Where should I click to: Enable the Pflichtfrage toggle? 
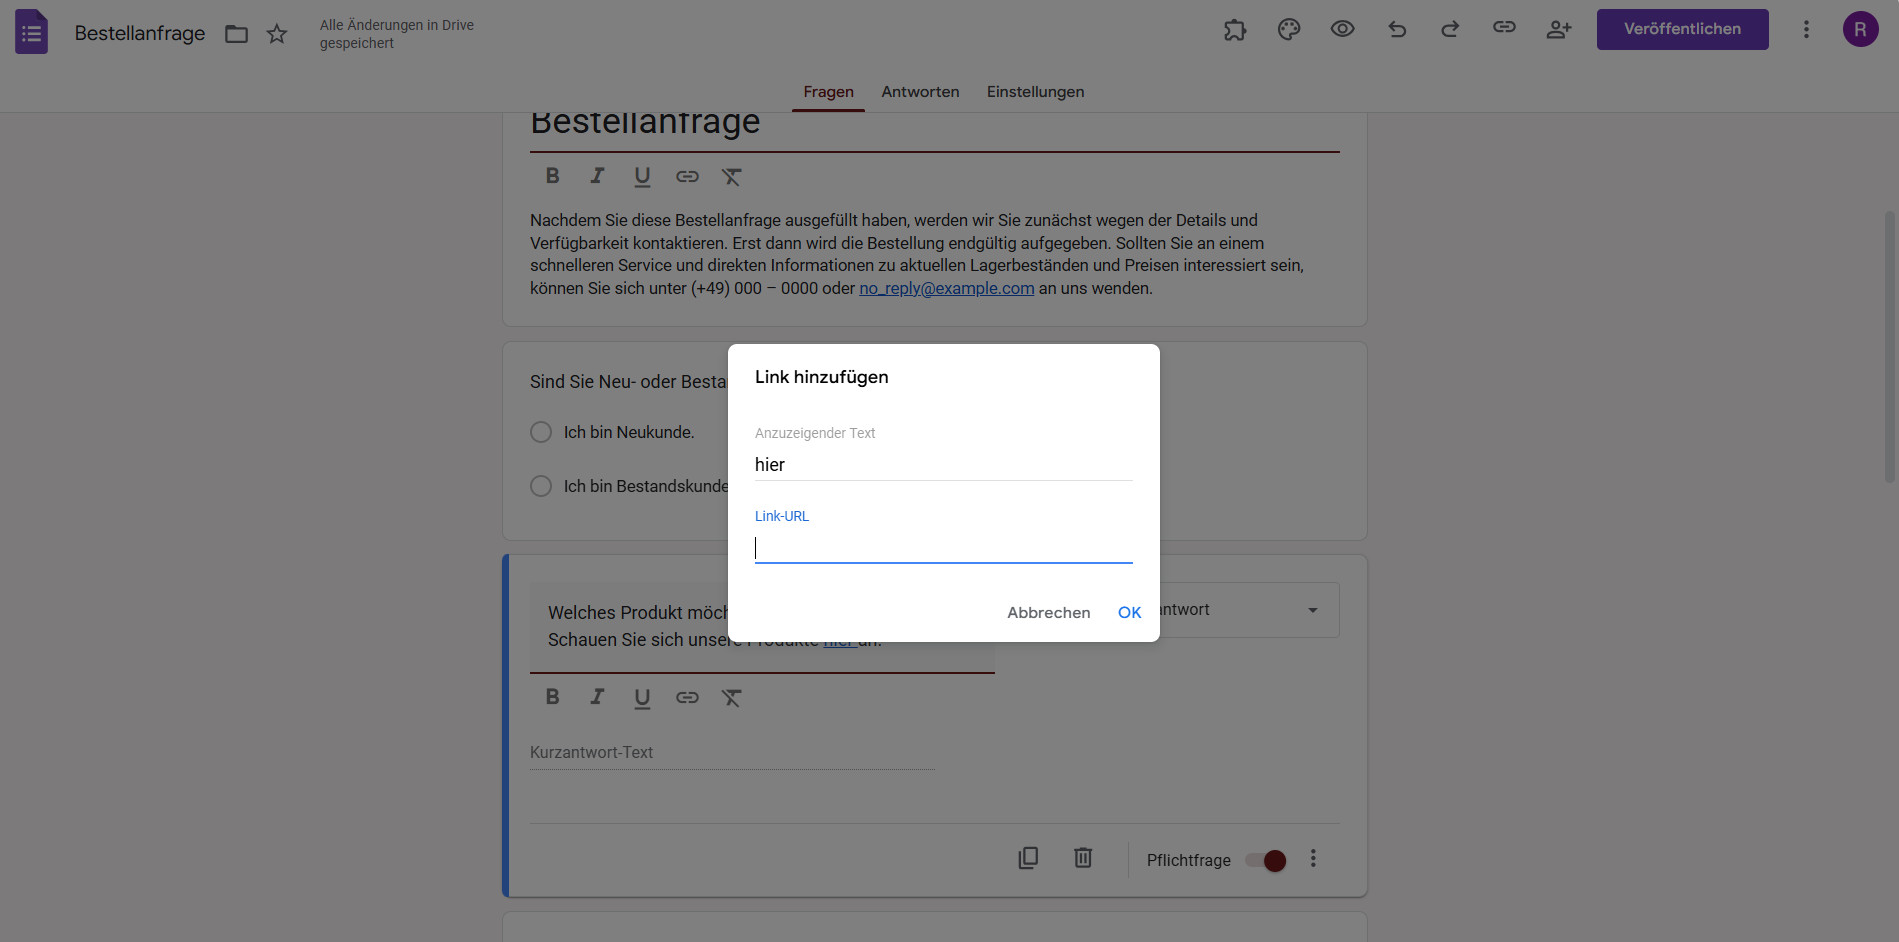tap(1265, 860)
